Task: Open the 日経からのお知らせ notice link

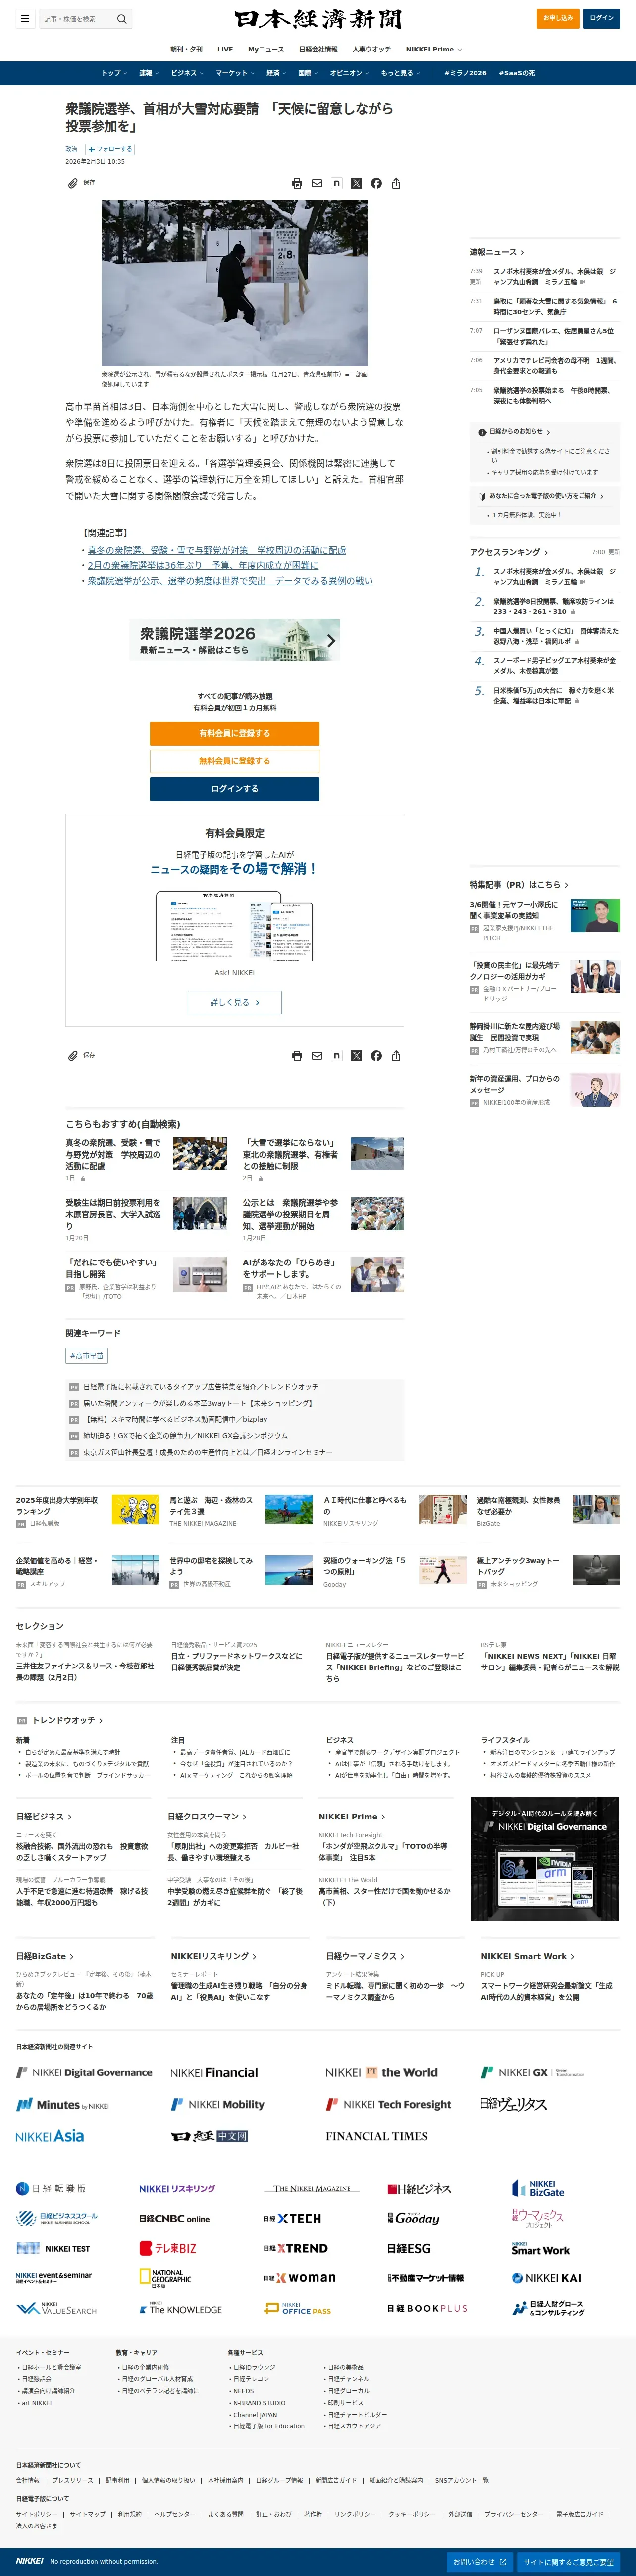Action: click(x=516, y=432)
